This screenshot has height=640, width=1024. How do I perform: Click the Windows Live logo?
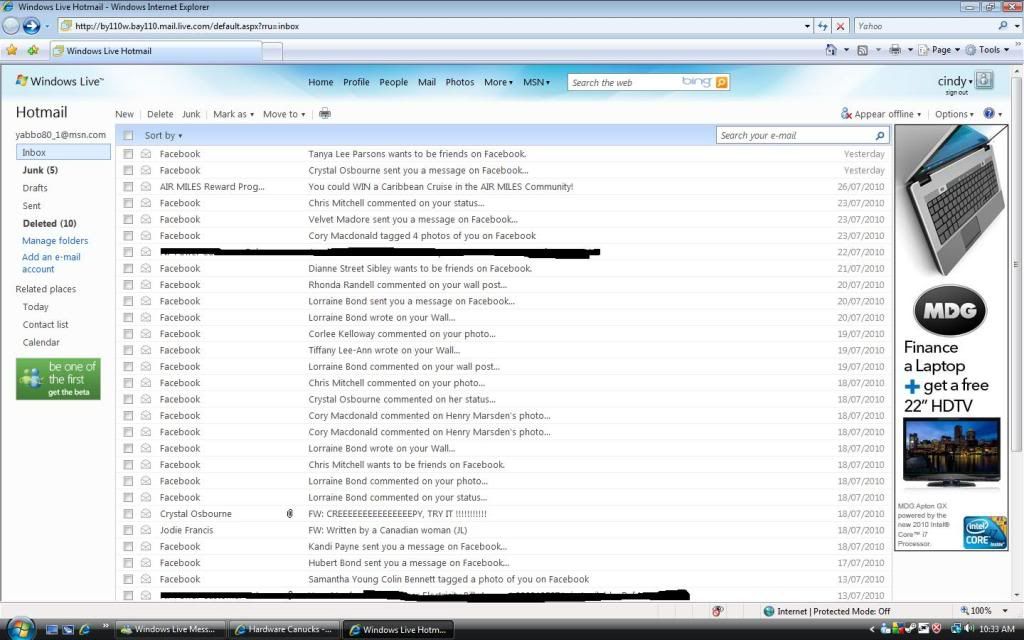[59, 81]
